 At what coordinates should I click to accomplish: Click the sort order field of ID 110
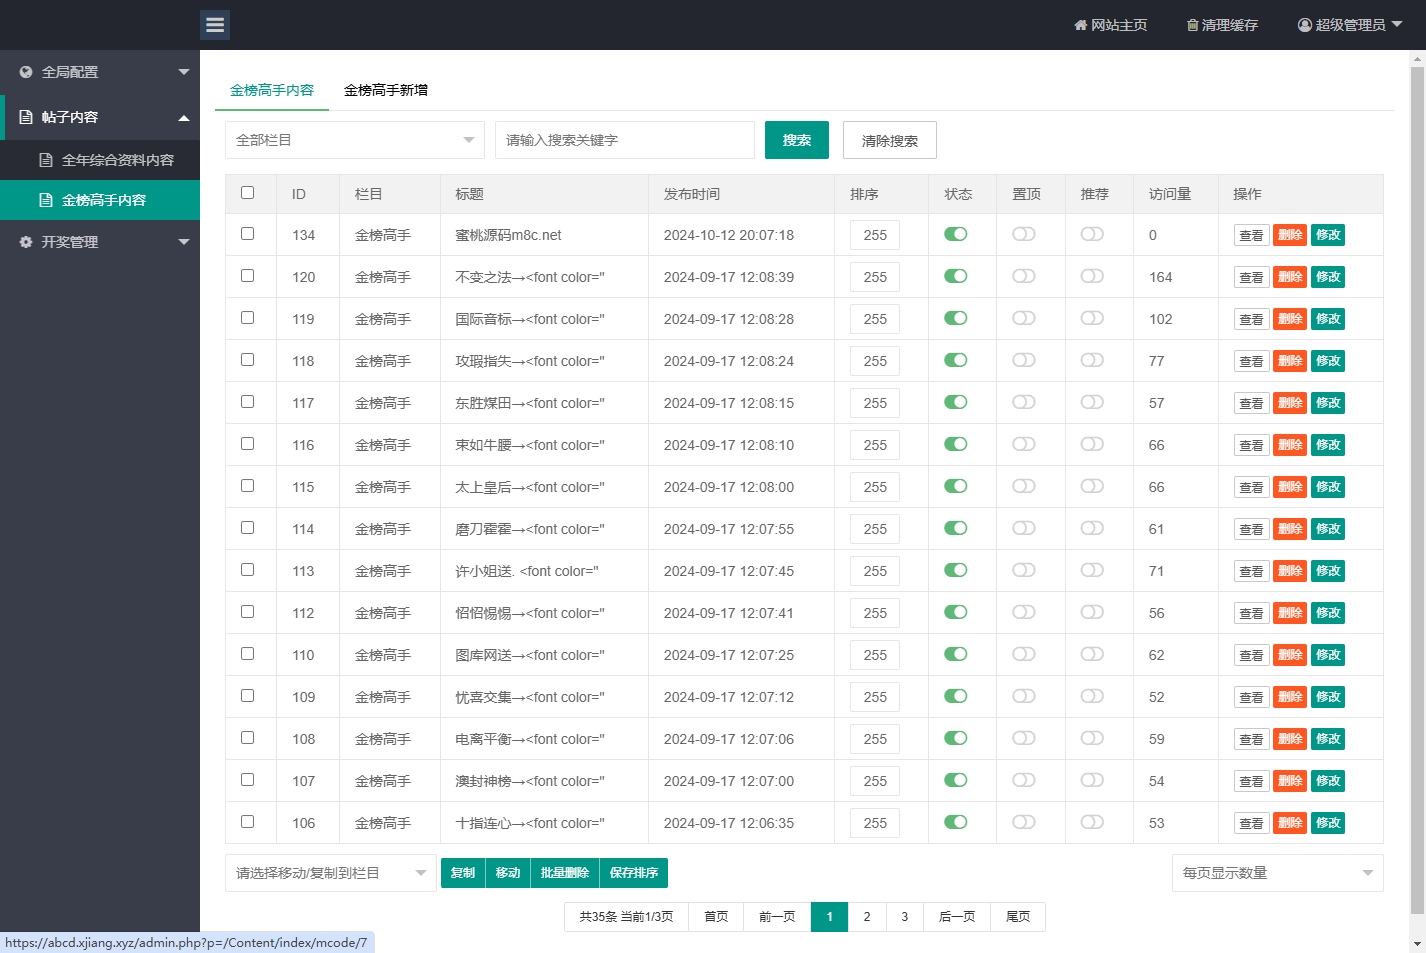coord(875,655)
